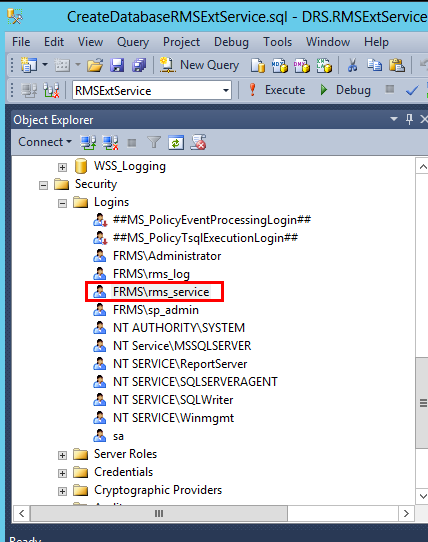428x542 pixels.
Task: Open the View menu
Action: [90, 42]
